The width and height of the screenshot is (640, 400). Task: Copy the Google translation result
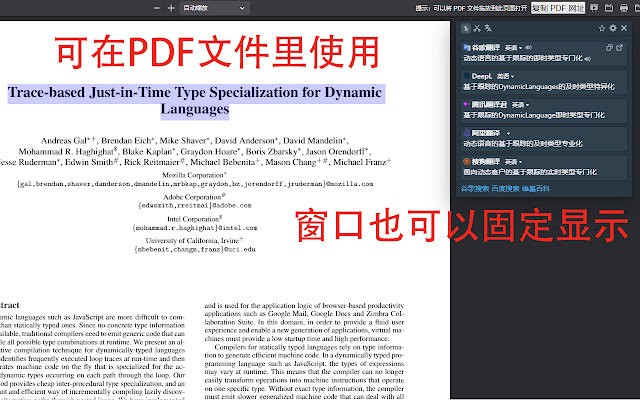pos(611,47)
